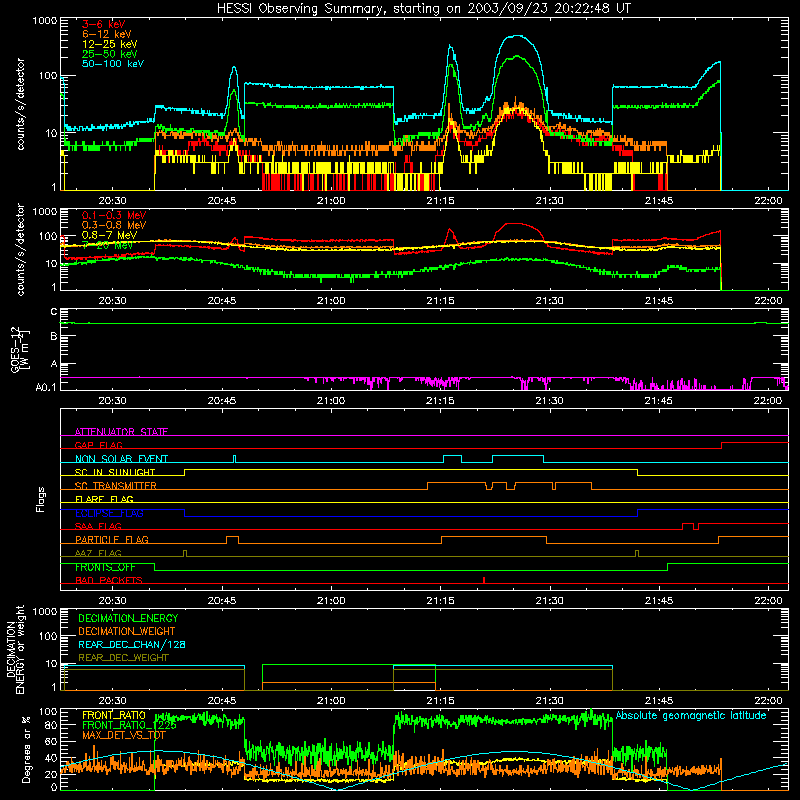Image resolution: width=800 pixels, height=800 pixels.
Task: Select the FRONTS_OFF flag label
Action: [x=105, y=567]
